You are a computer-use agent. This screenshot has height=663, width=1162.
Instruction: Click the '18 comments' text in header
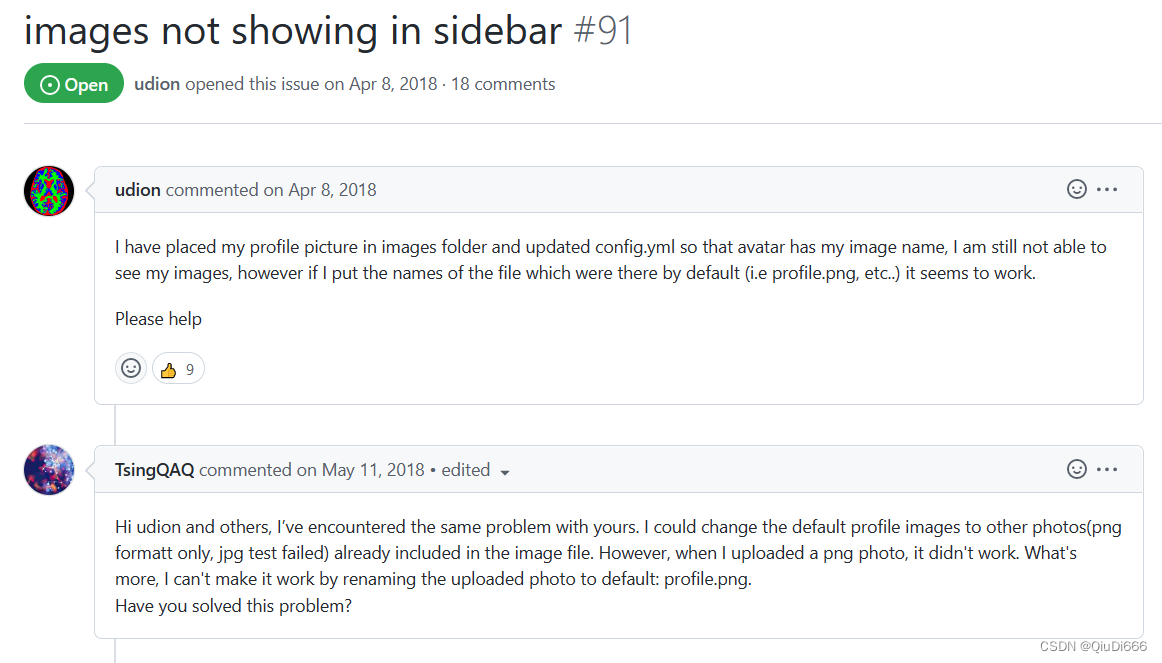pyautogui.click(x=503, y=84)
